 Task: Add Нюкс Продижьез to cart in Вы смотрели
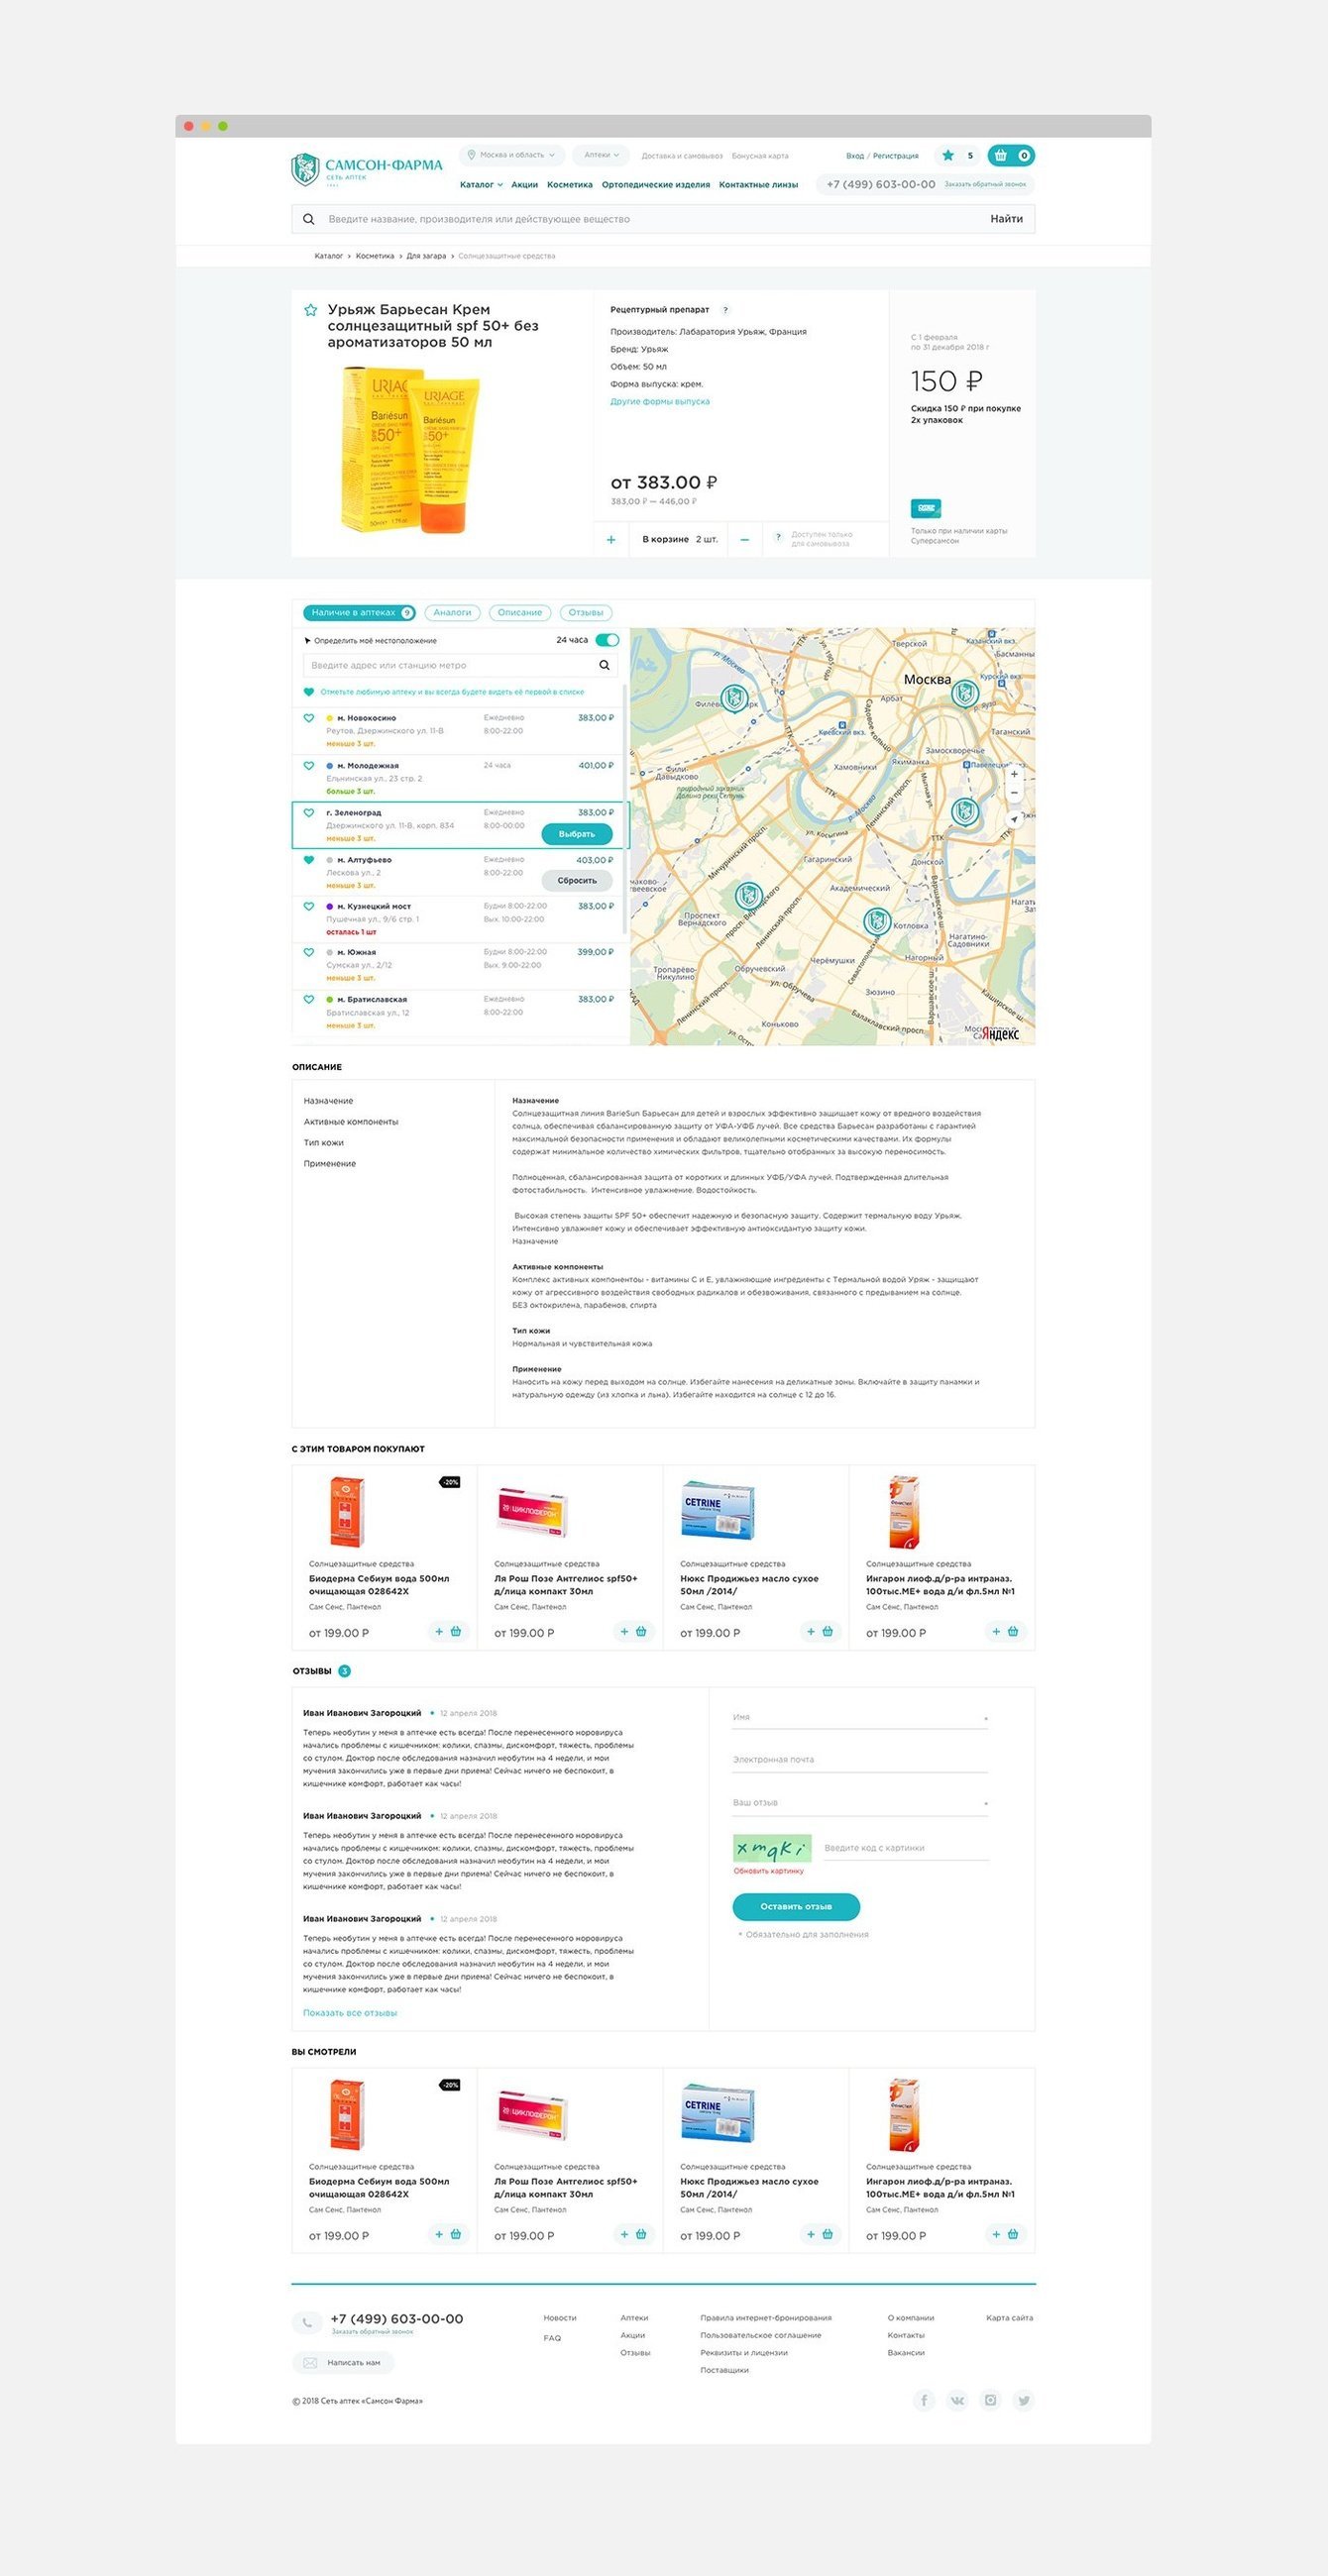819,2234
